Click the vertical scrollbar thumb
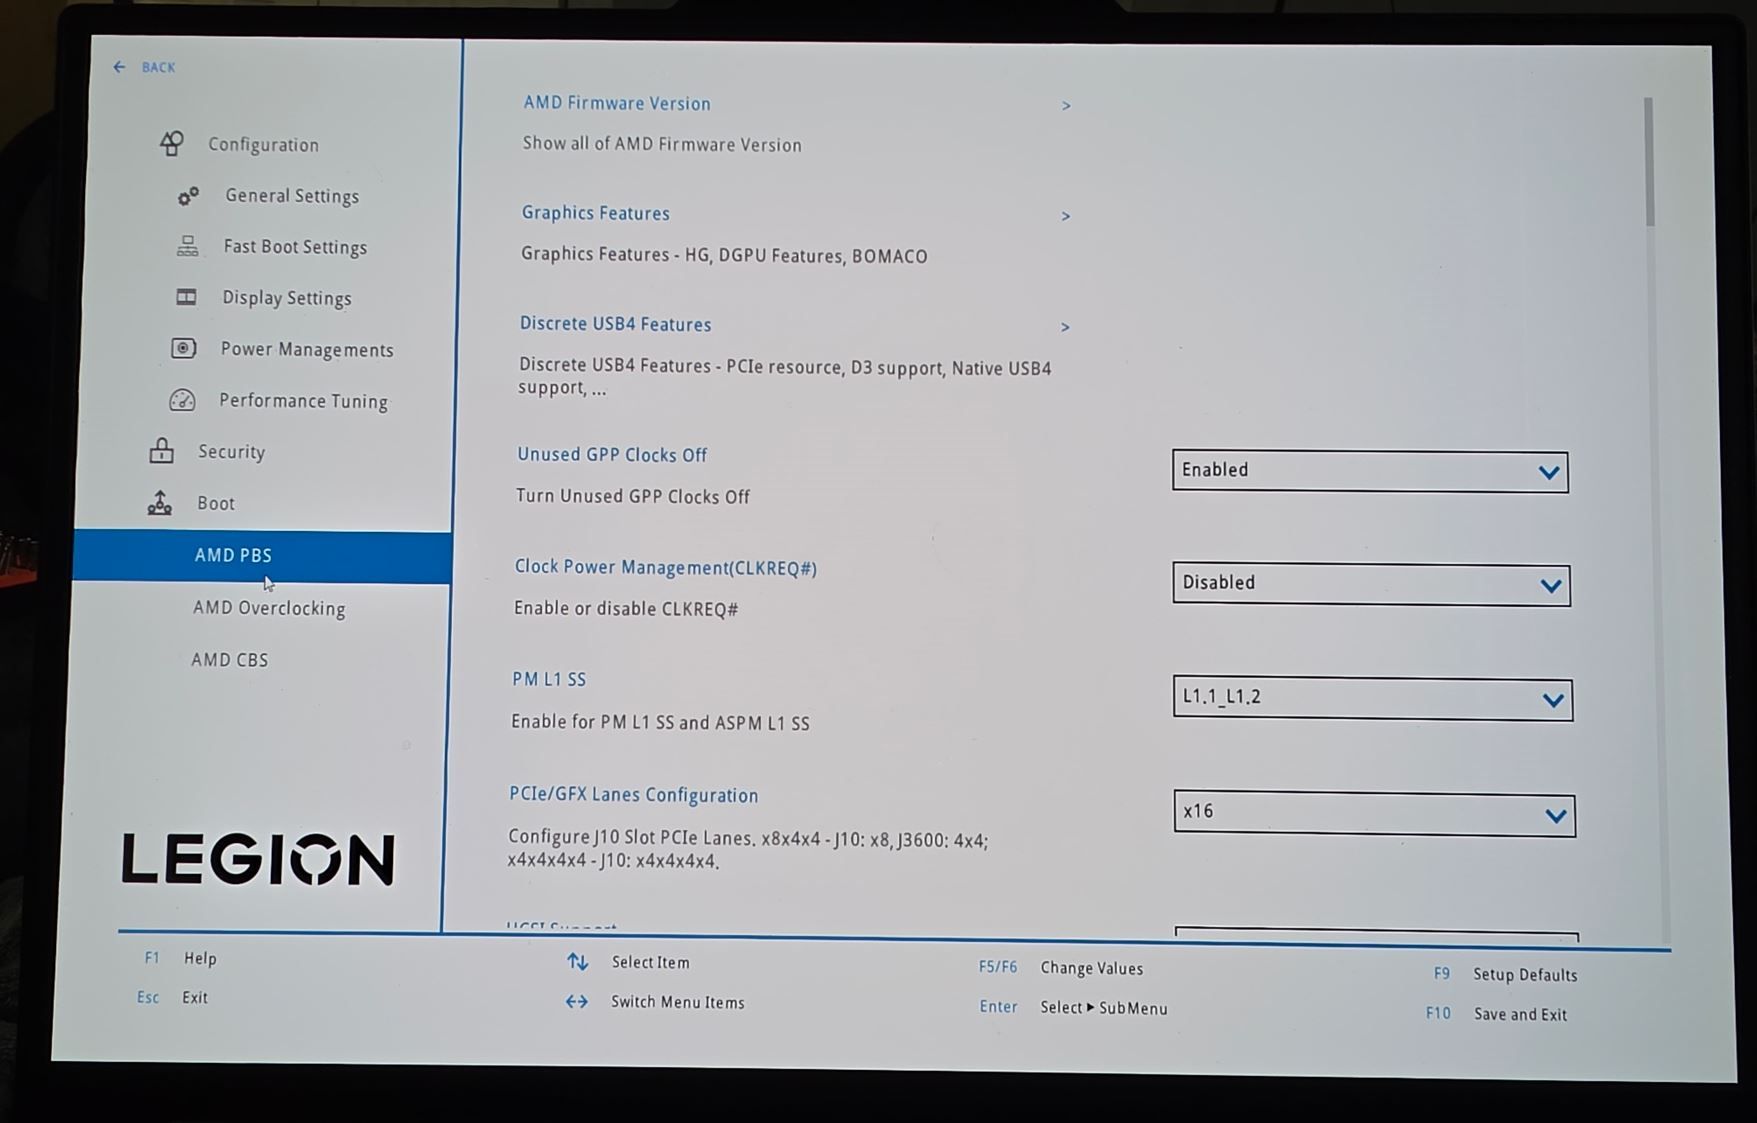Viewport: 1757px width, 1123px height. [x=1648, y=161]
